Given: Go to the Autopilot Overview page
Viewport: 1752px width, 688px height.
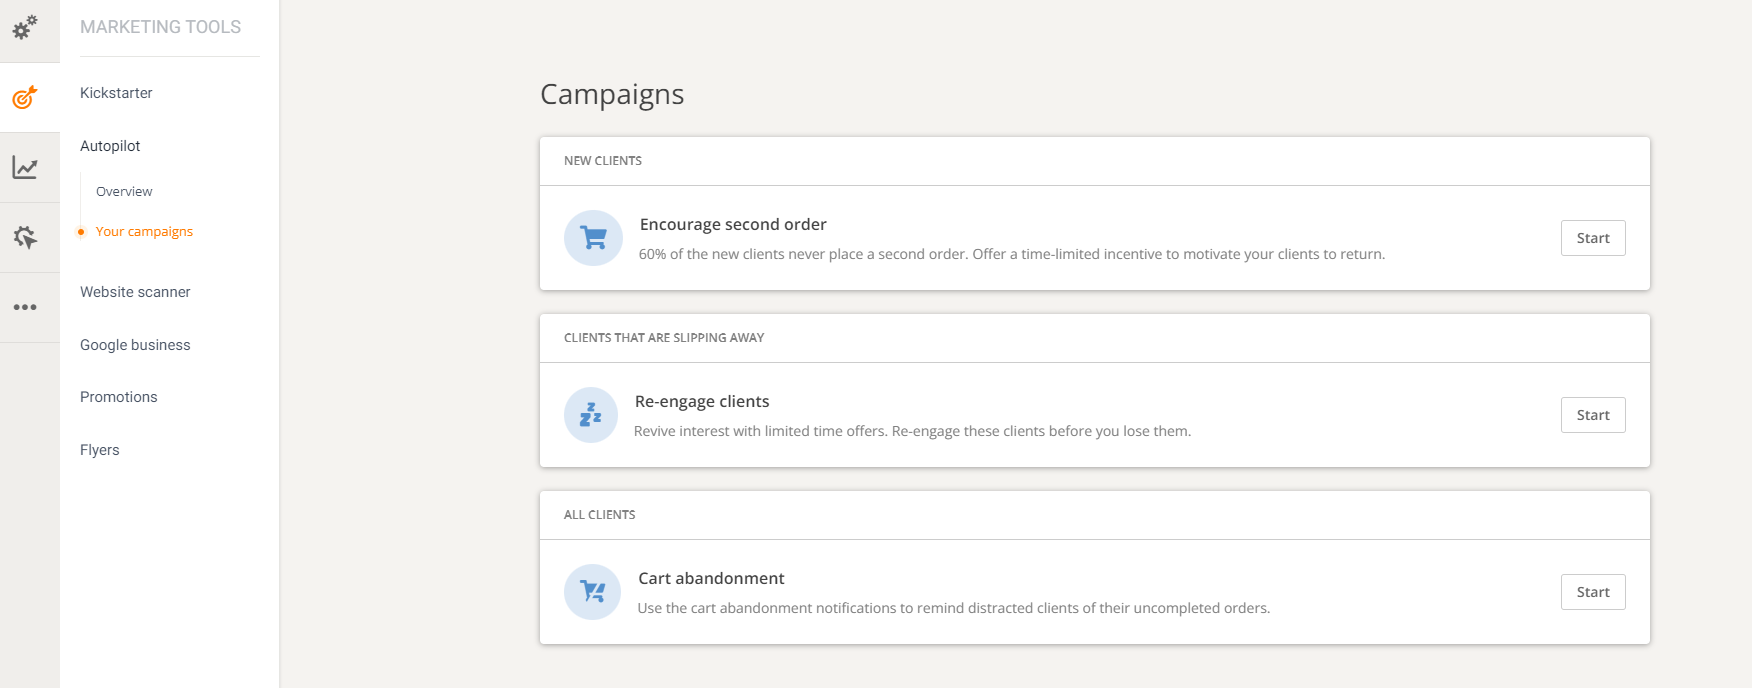Looking at the screenshot, I should tap(124, 191).
